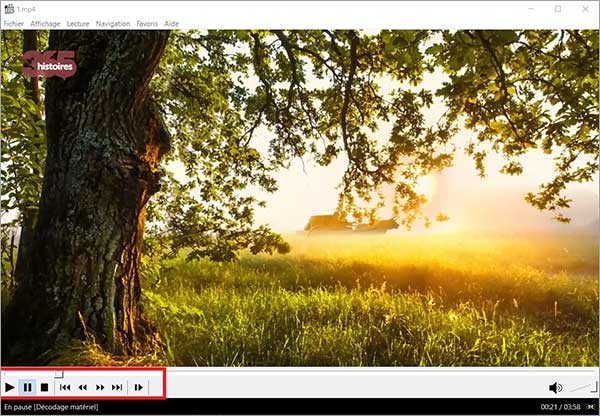
Task: Open the Fichier menu
Action: 14,23
